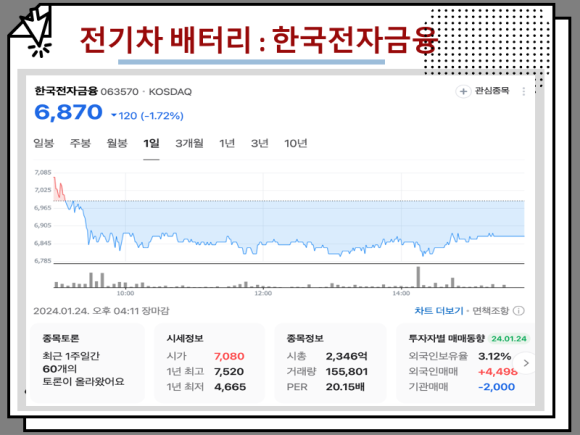The image size is (580, 435).
Task: Click the current price 6,870
Action: coord(68,112)
